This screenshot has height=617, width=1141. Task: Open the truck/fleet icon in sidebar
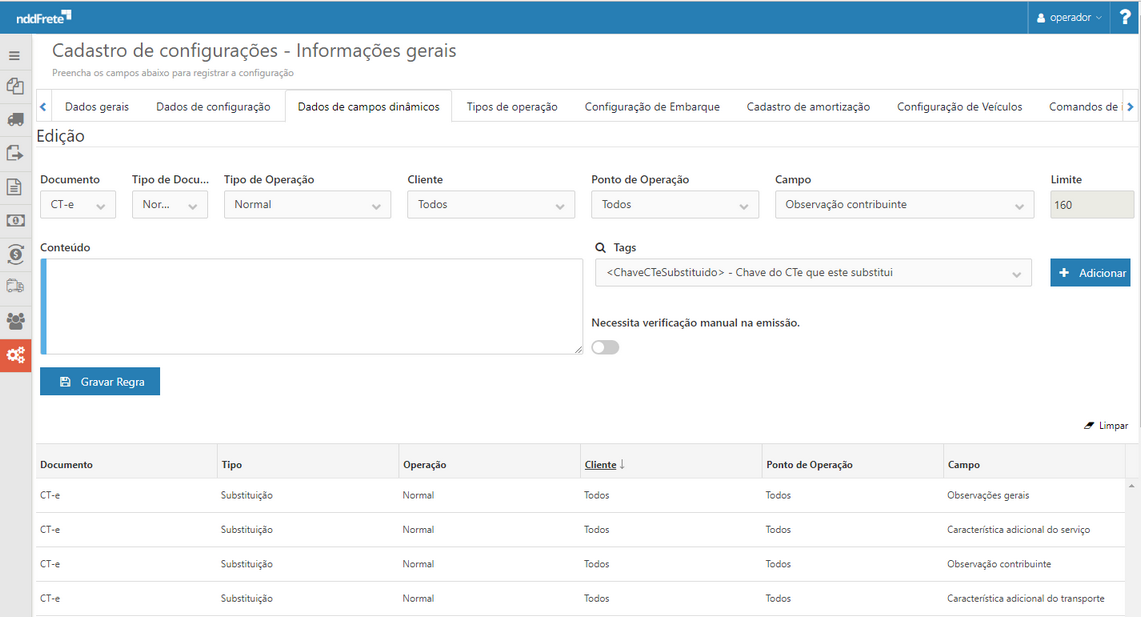[x=14, y=120]
